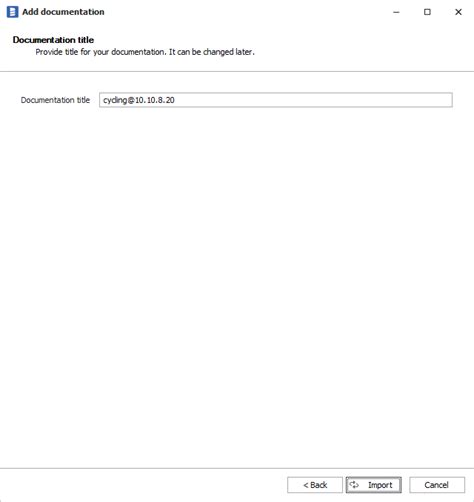This screenshot has height=502, width=474.
Task: Click the '< Back' label text
Action: 315,485
